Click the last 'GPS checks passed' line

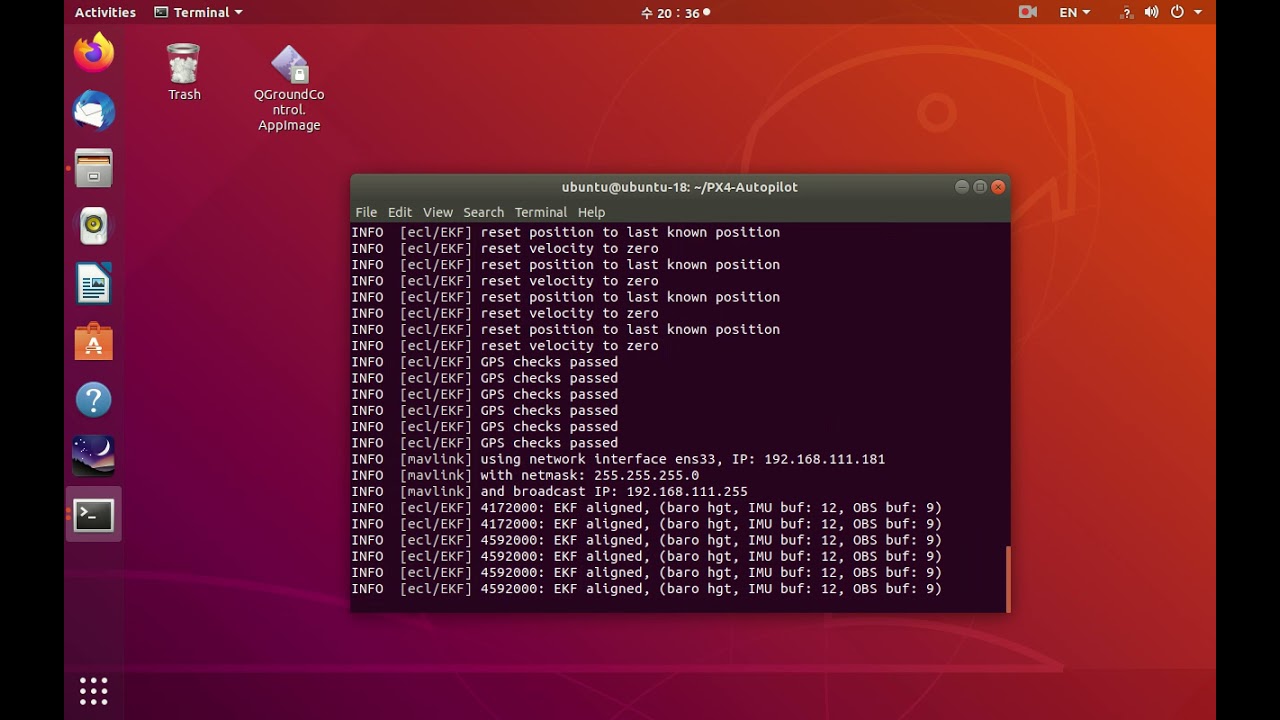484,443
